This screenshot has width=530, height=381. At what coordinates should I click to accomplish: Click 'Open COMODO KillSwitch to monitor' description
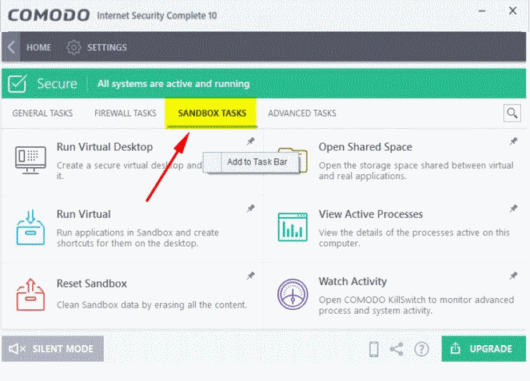416,305
